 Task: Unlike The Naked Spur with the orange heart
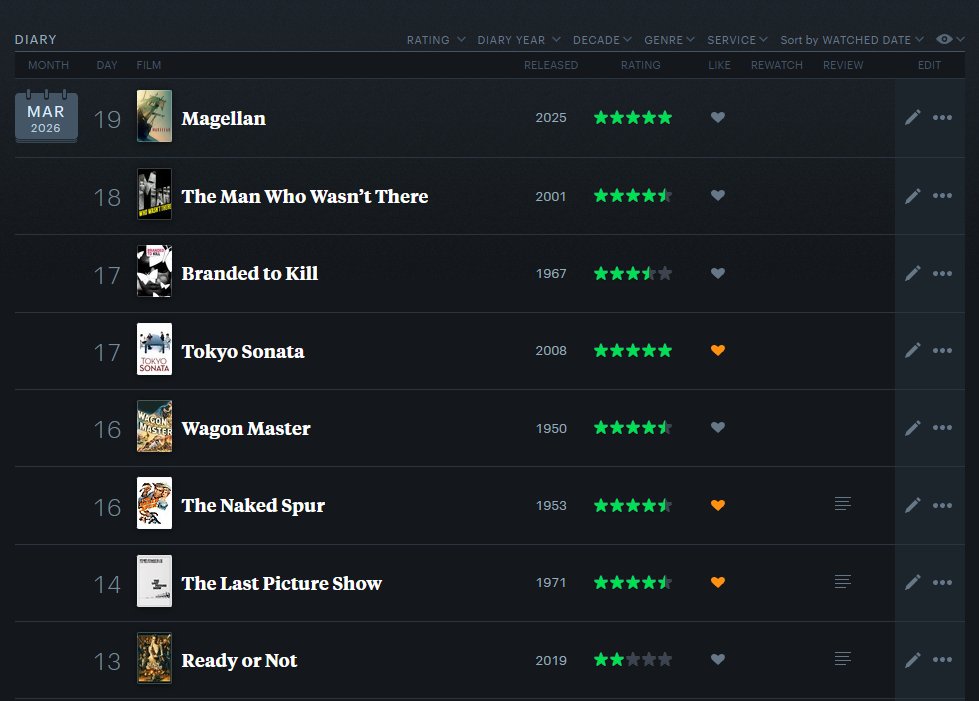click(x=718, y=505)
